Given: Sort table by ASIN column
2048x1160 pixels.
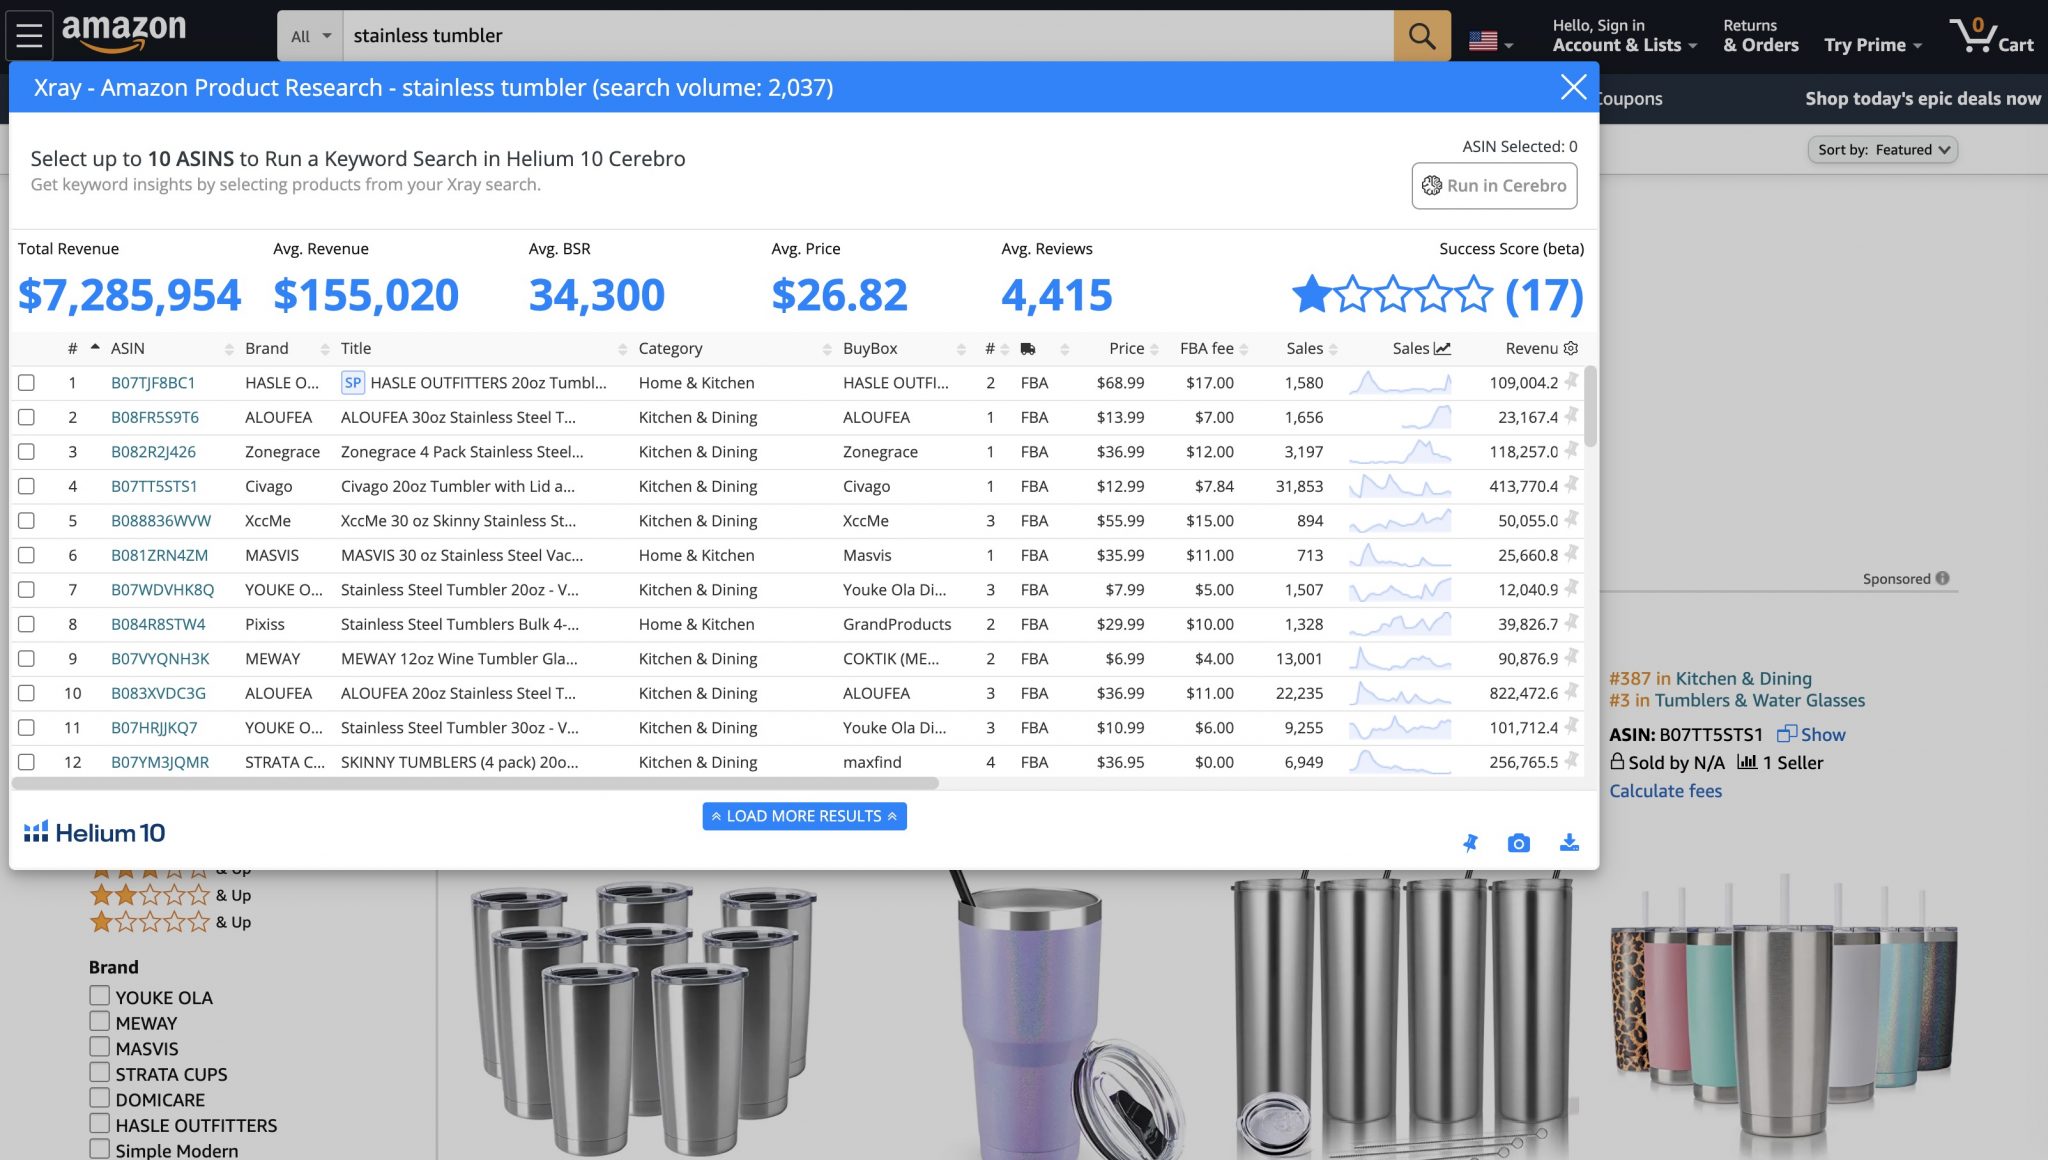Looking at the screenshot, I should pos(127,348).
